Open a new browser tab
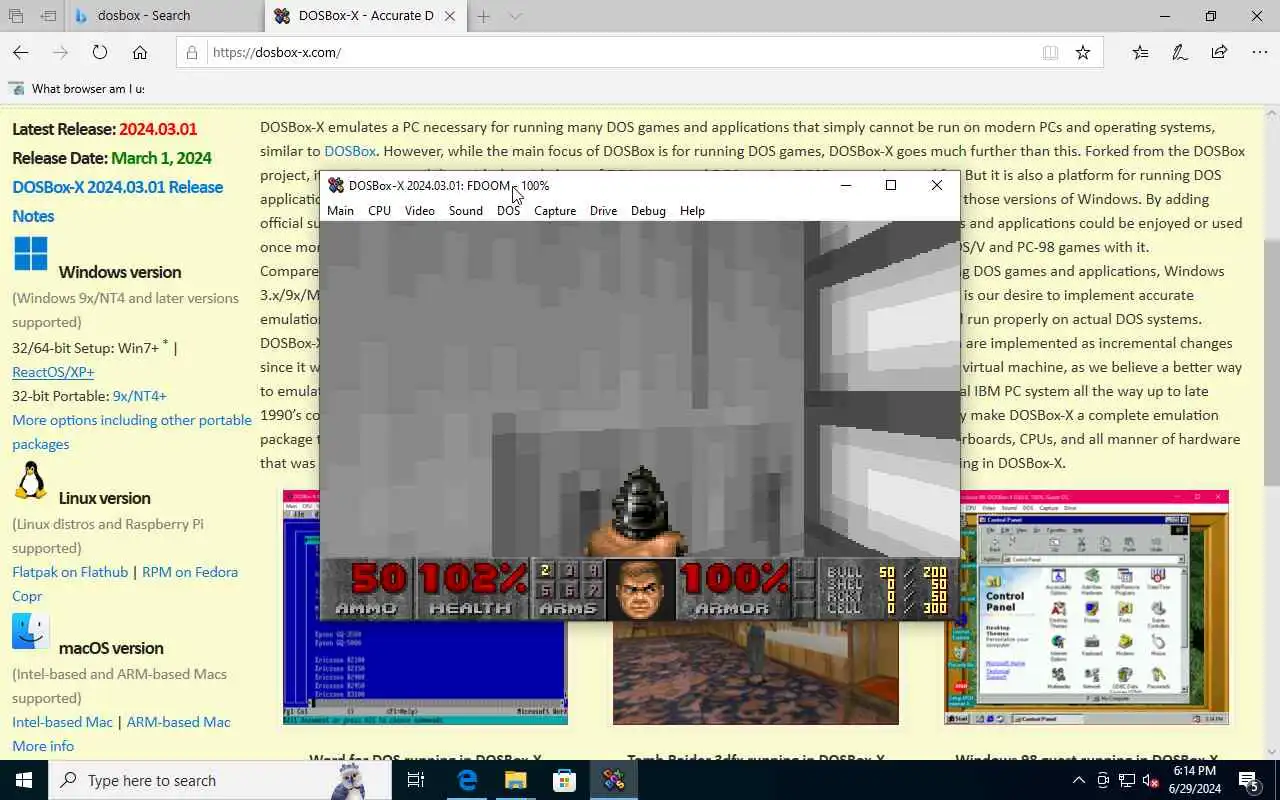This screenshot has height=800, width=1280. click(x=484, y=16)
